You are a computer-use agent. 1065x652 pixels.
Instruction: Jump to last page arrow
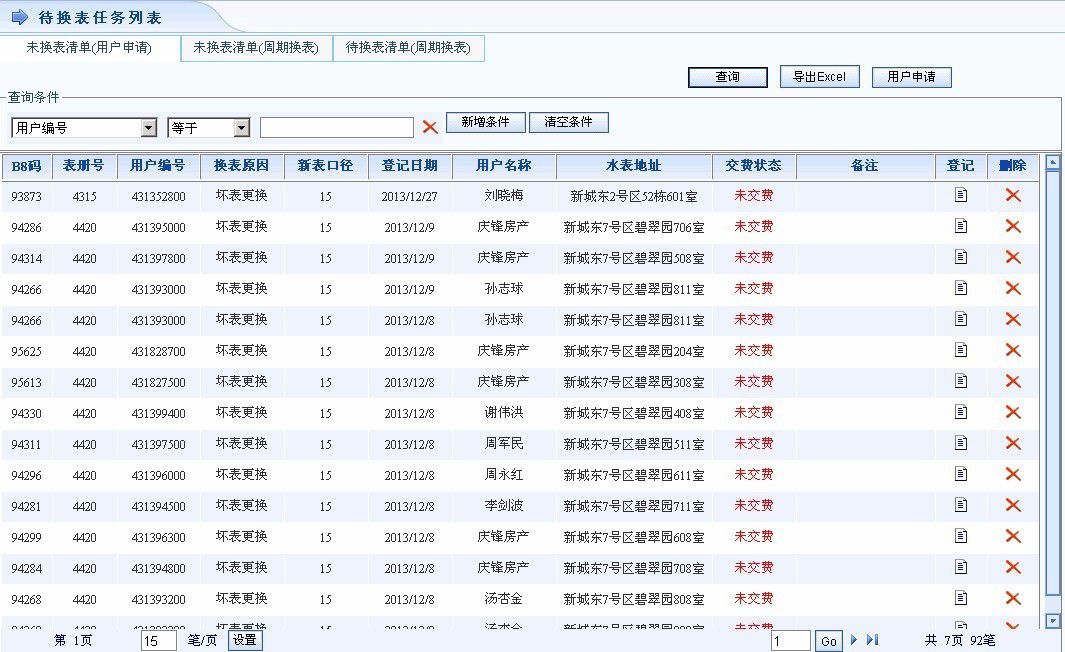(872, 640)
